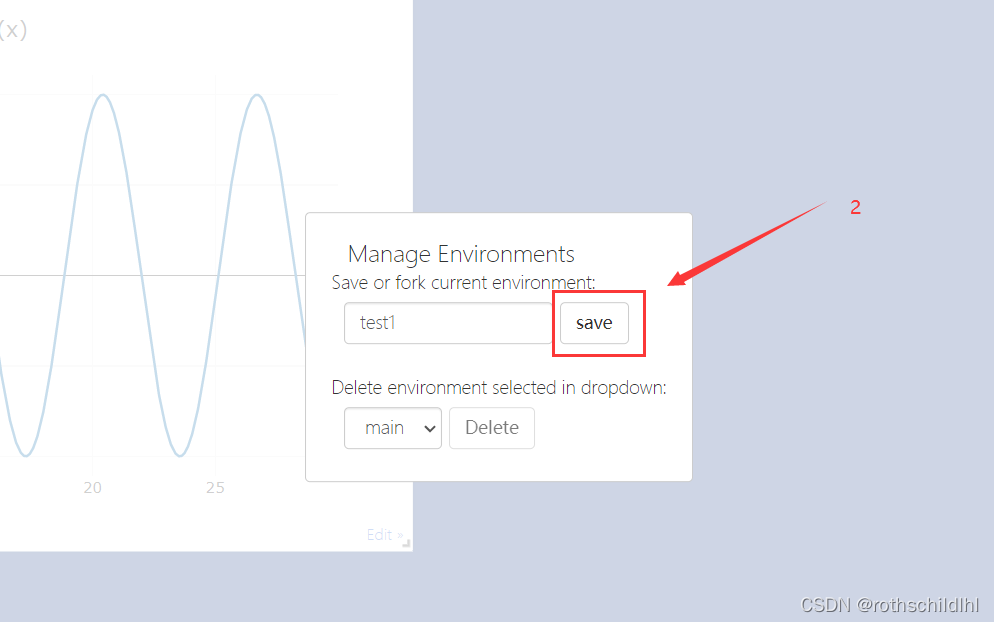994x622 pixels.
Task: Click the x-axis tick label 25
Action: [x=215, y=488]
